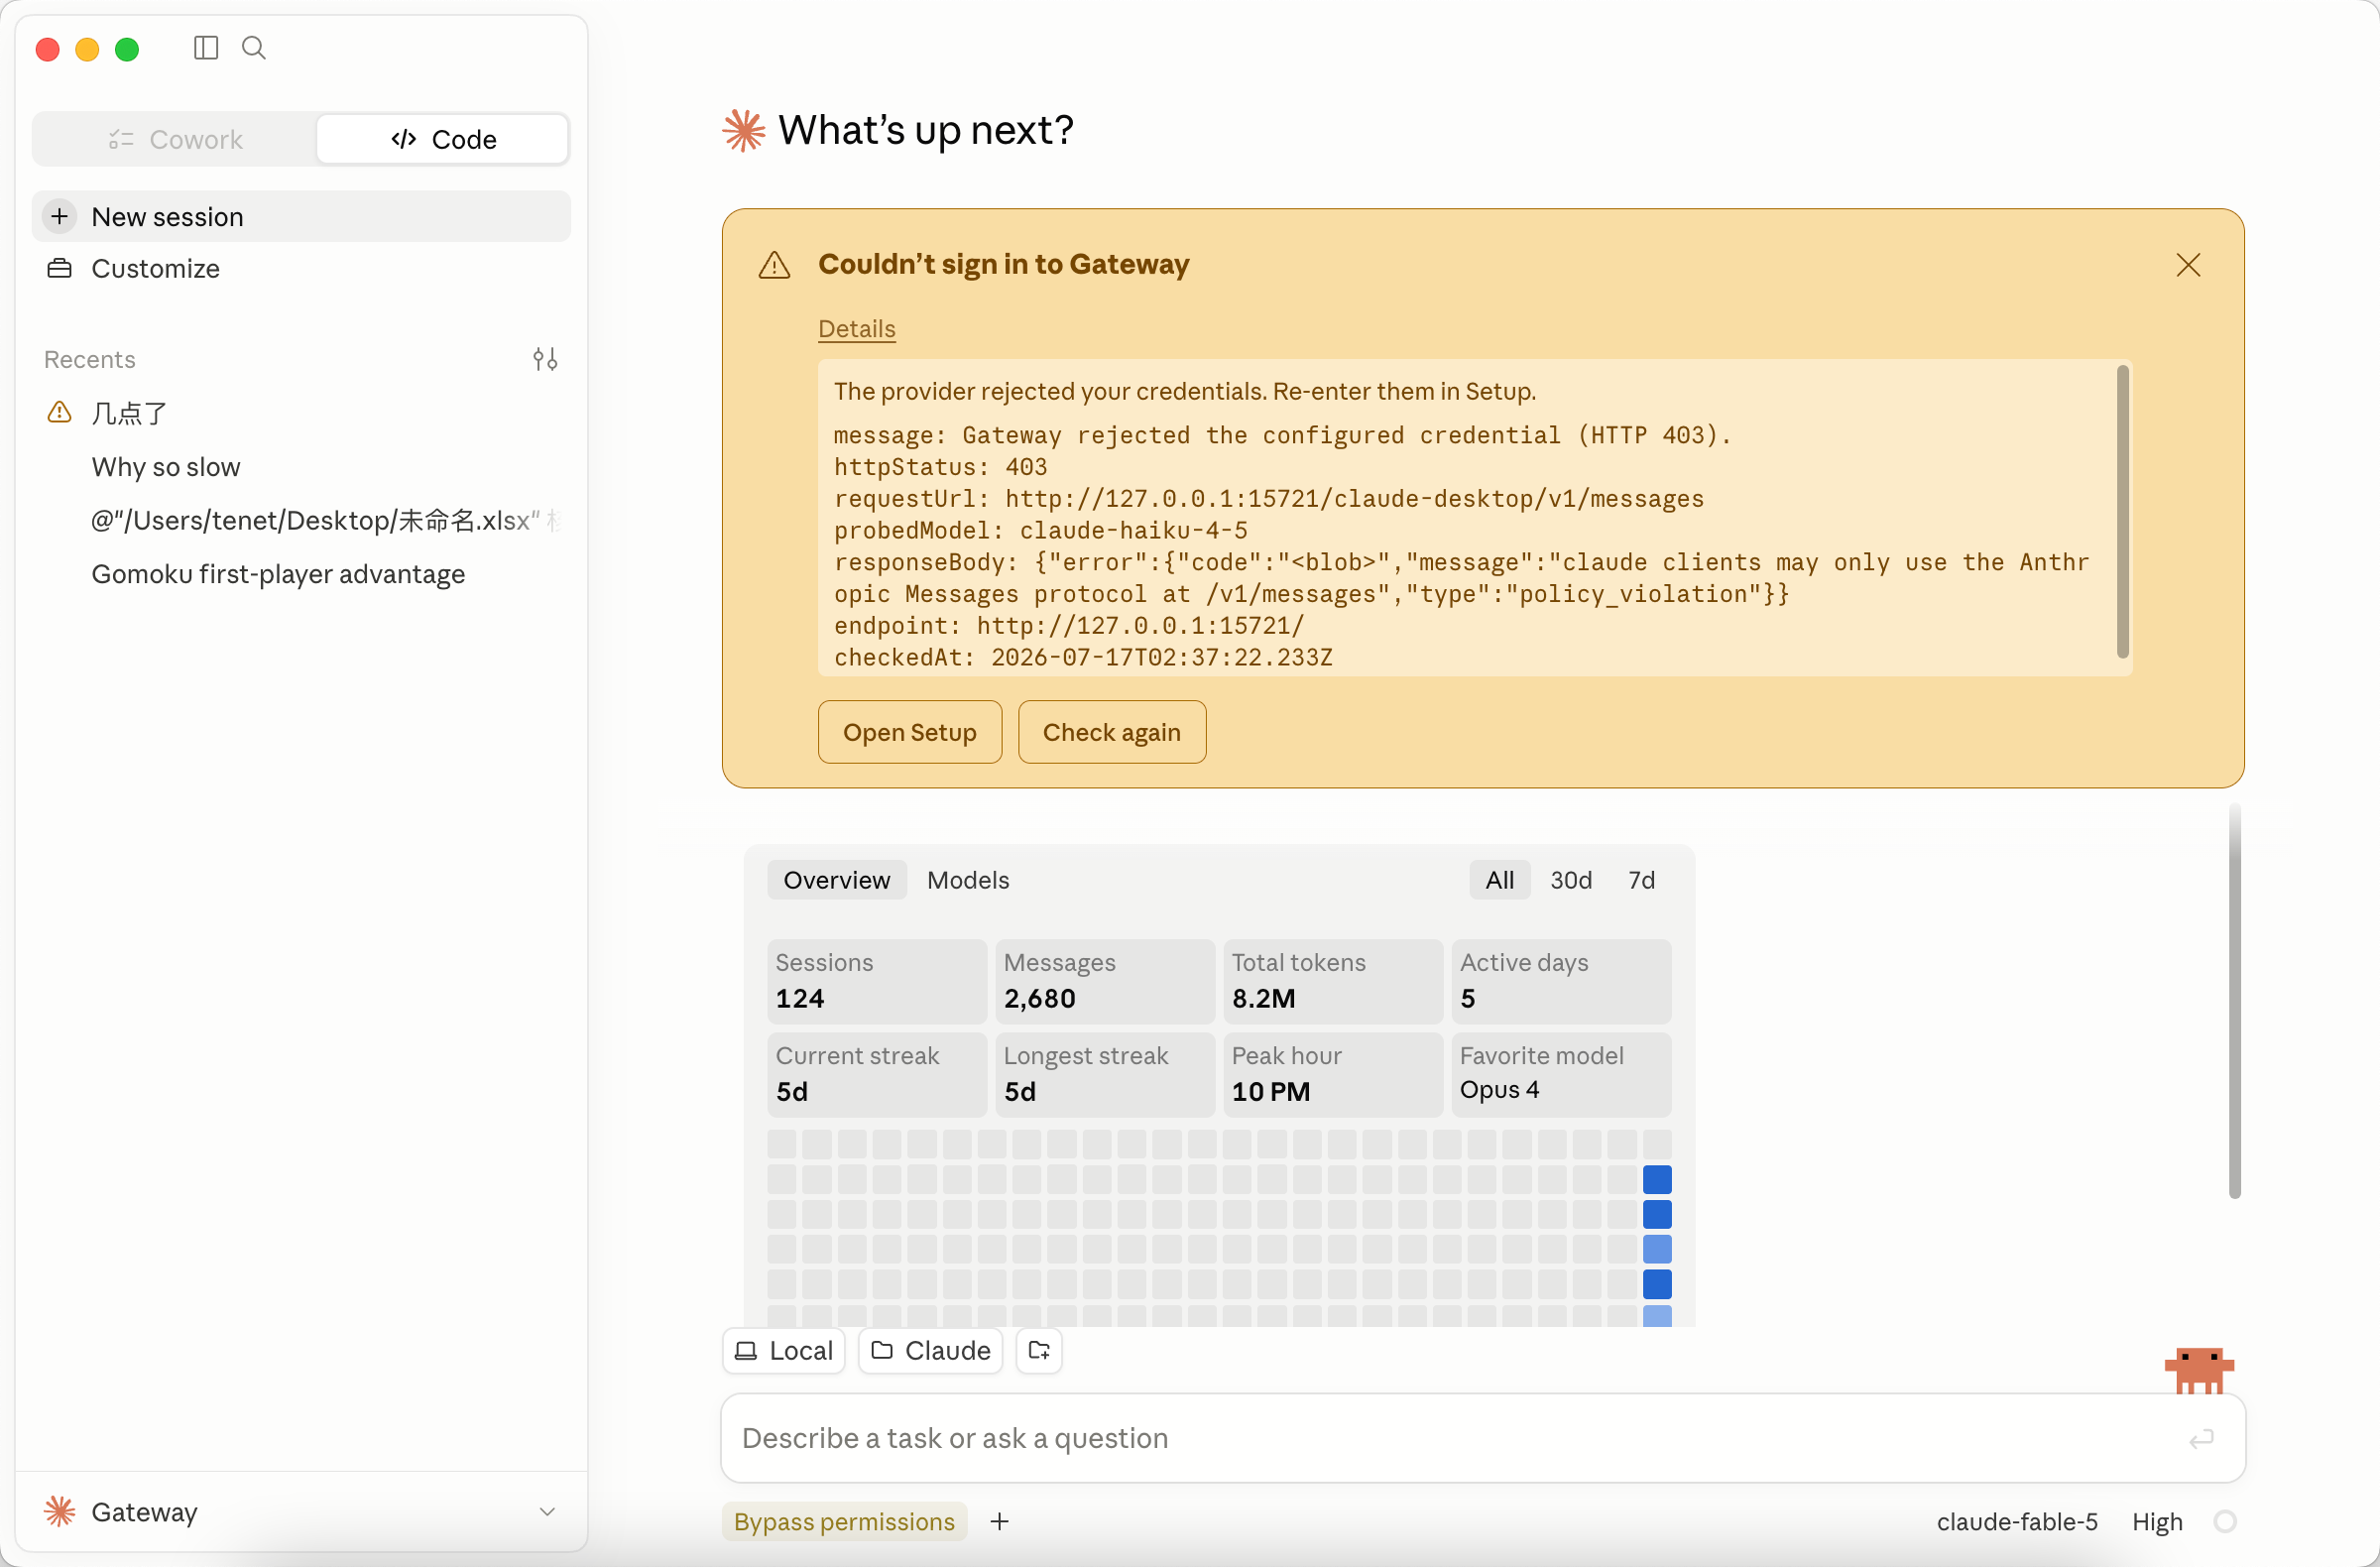Viewport: 2380px width, 1567px height.
Task: Open the Gomoku first-player advantage session
Action: click(301, 574)
